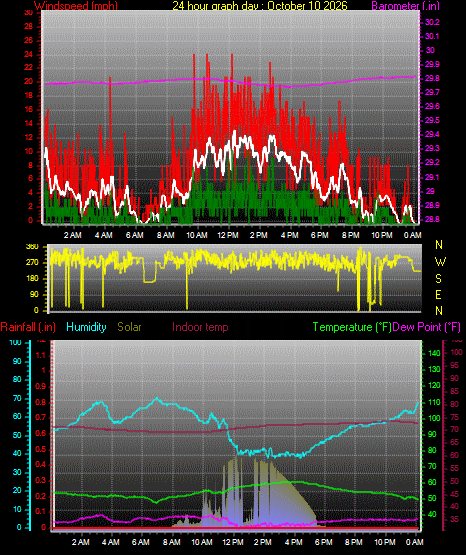Click the Dew Point (°F) legend label
Viewport: 466px width, 555px height.
426,327
